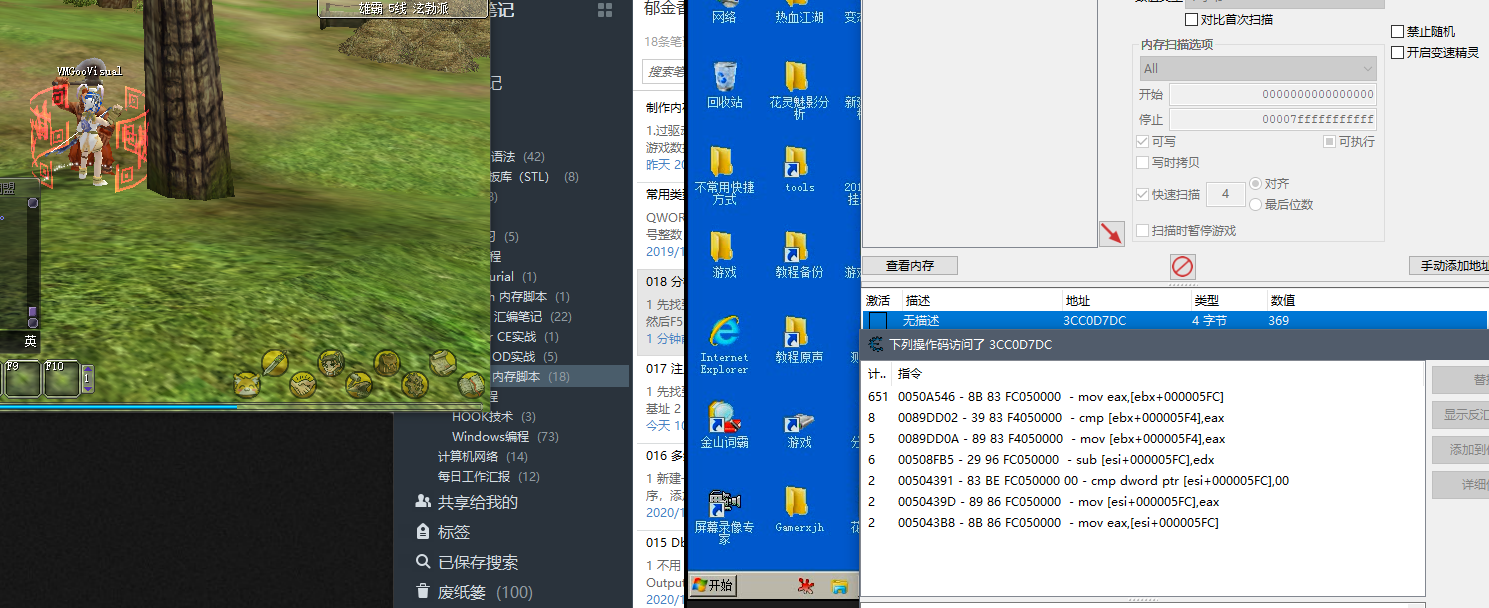The width and height of the screenshot is (1489, 608).
Task: Open the character portrait icon in game
Action: 331,363
